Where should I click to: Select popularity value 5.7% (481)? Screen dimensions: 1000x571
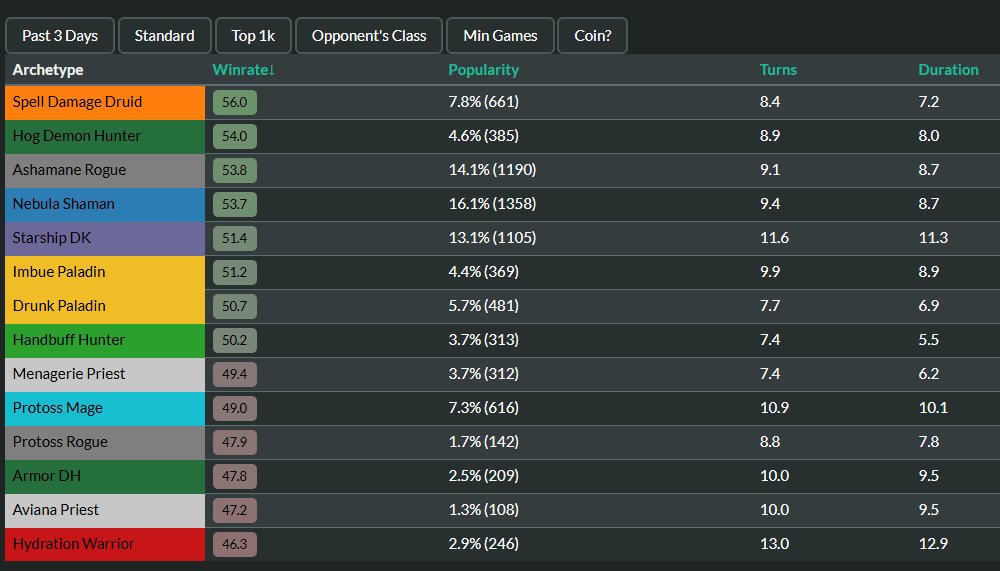(483, 306)
